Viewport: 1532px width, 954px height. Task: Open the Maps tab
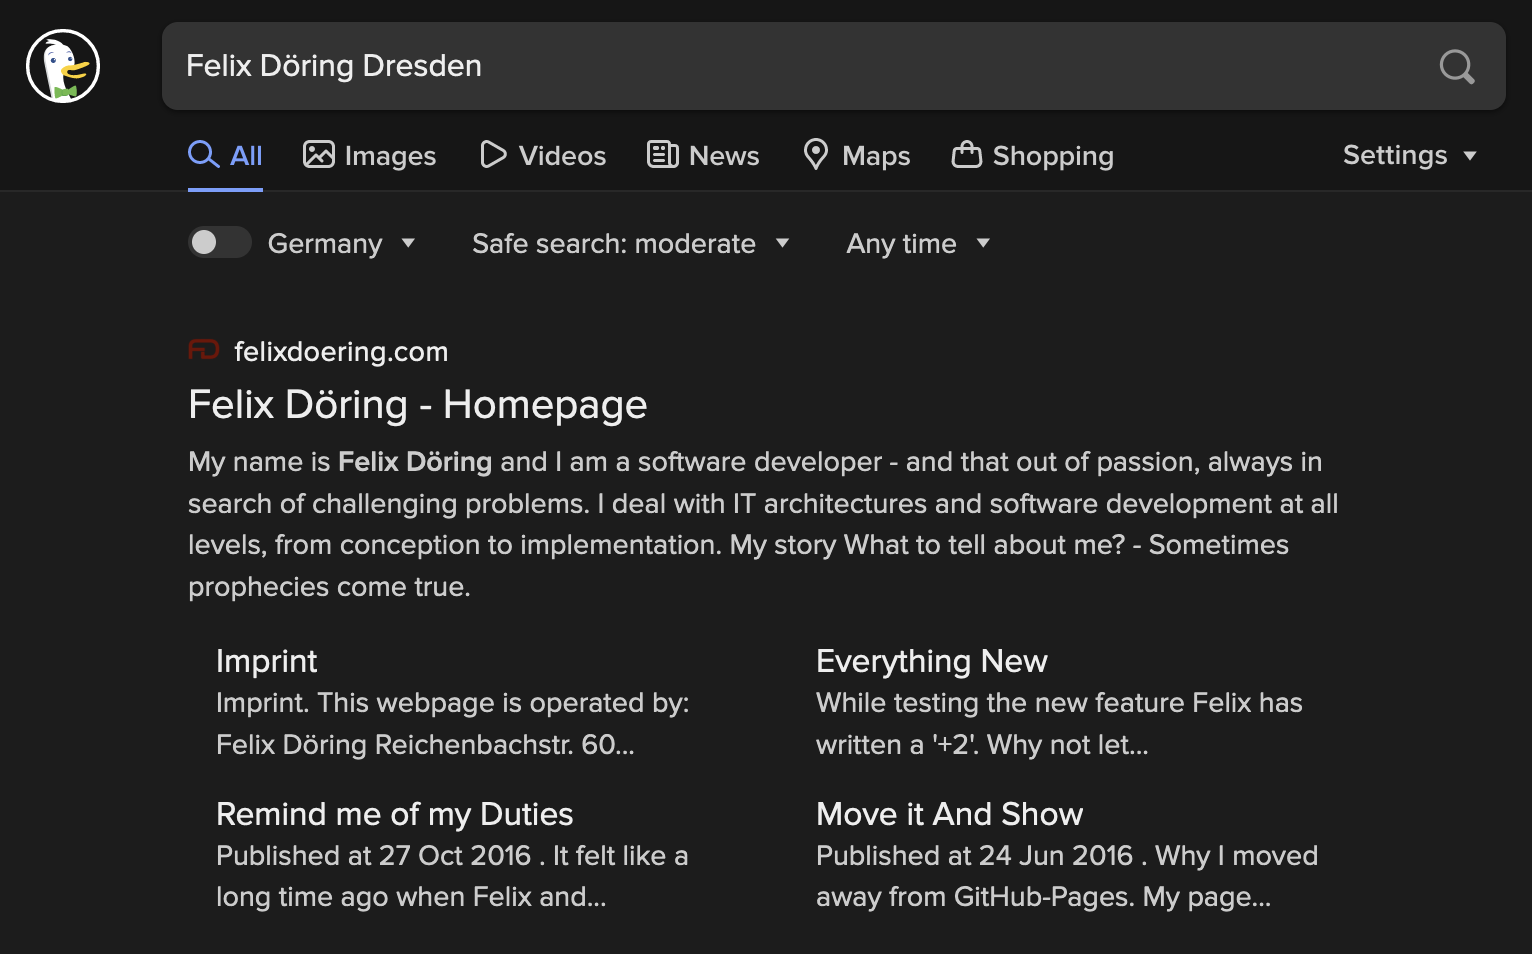click(x=857, y=155)
